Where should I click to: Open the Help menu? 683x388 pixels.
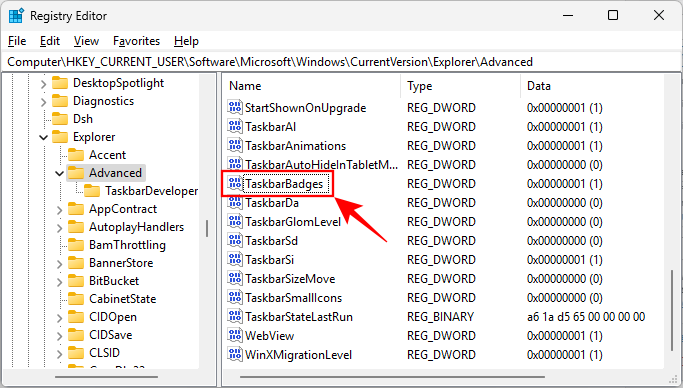(186, 41)
